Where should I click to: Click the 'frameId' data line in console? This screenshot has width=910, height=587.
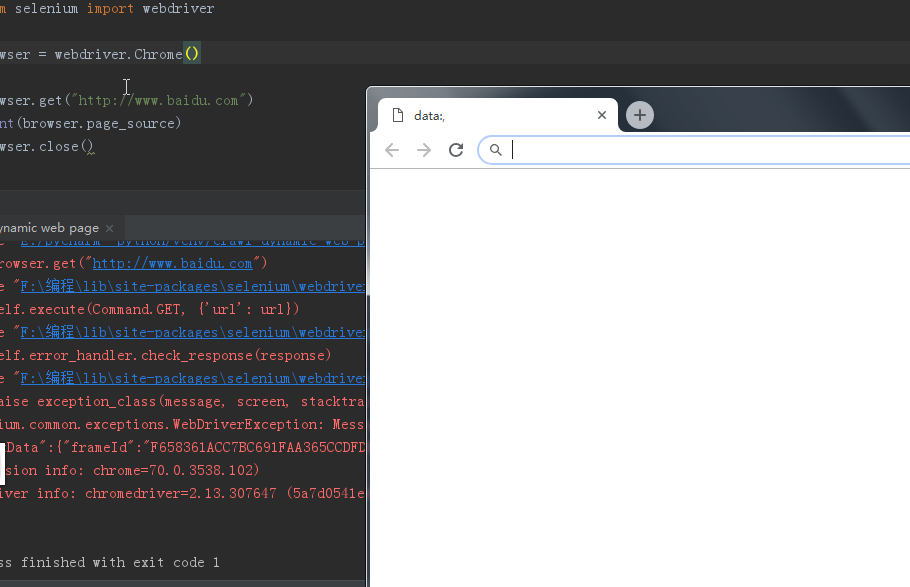tap(186, 448)
